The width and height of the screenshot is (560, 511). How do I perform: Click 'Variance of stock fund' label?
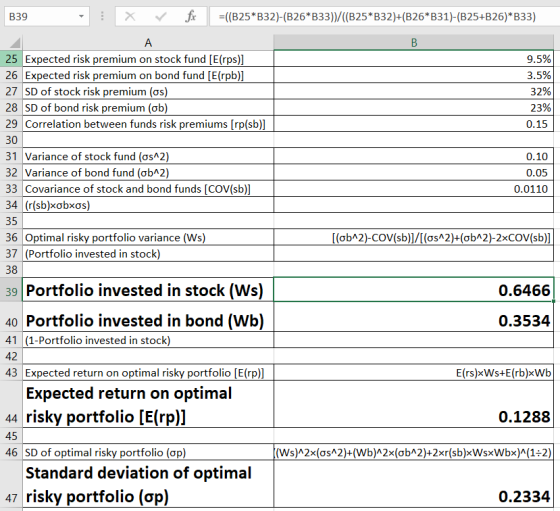click(97, 156)
